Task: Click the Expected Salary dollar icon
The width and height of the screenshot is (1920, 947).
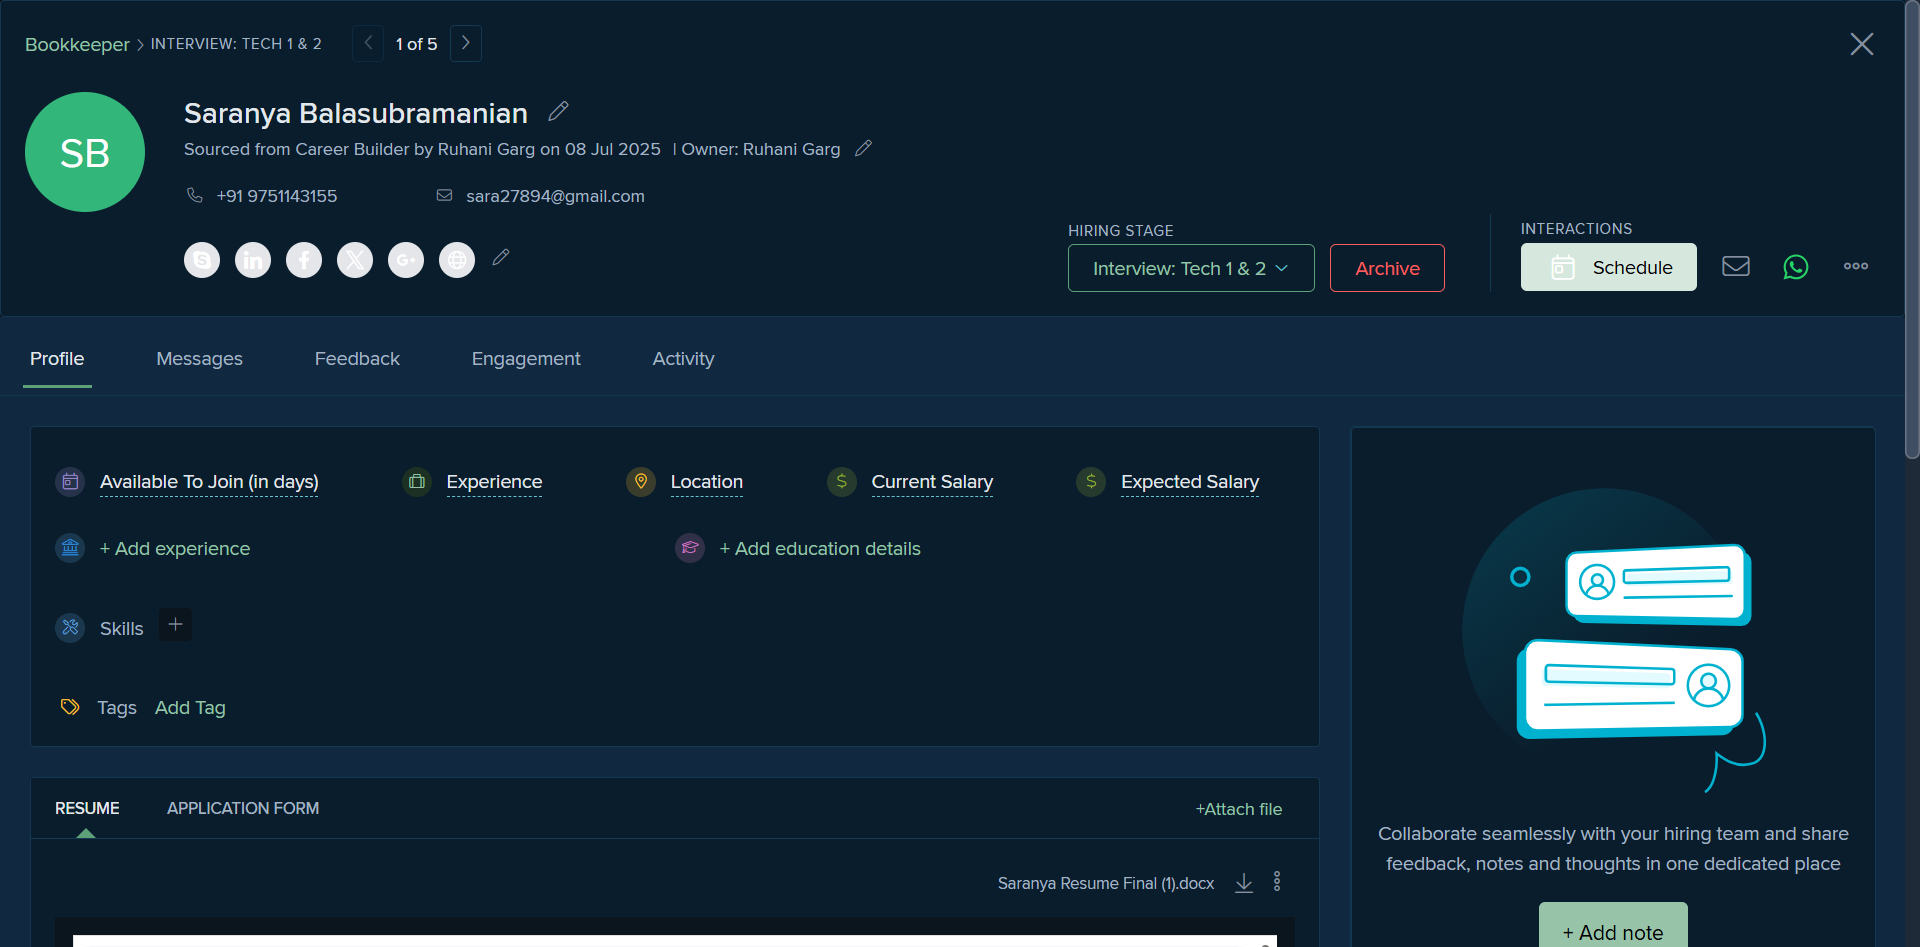Action: (1091, 482)
